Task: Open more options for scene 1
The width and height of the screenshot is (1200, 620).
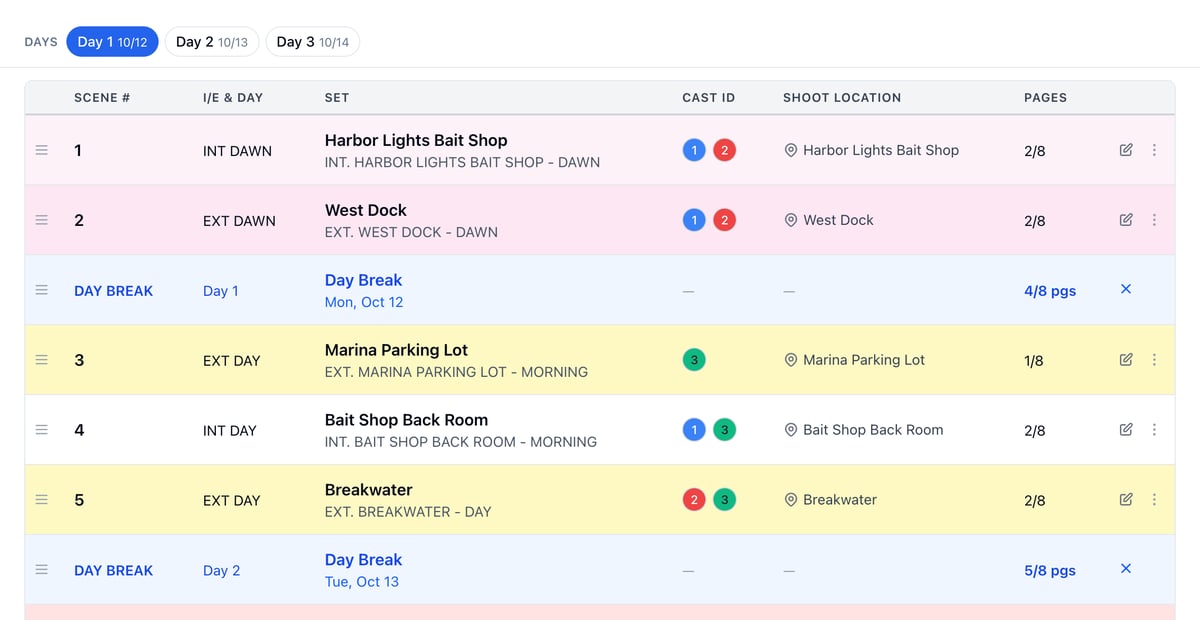Action: coord(1154,150)
